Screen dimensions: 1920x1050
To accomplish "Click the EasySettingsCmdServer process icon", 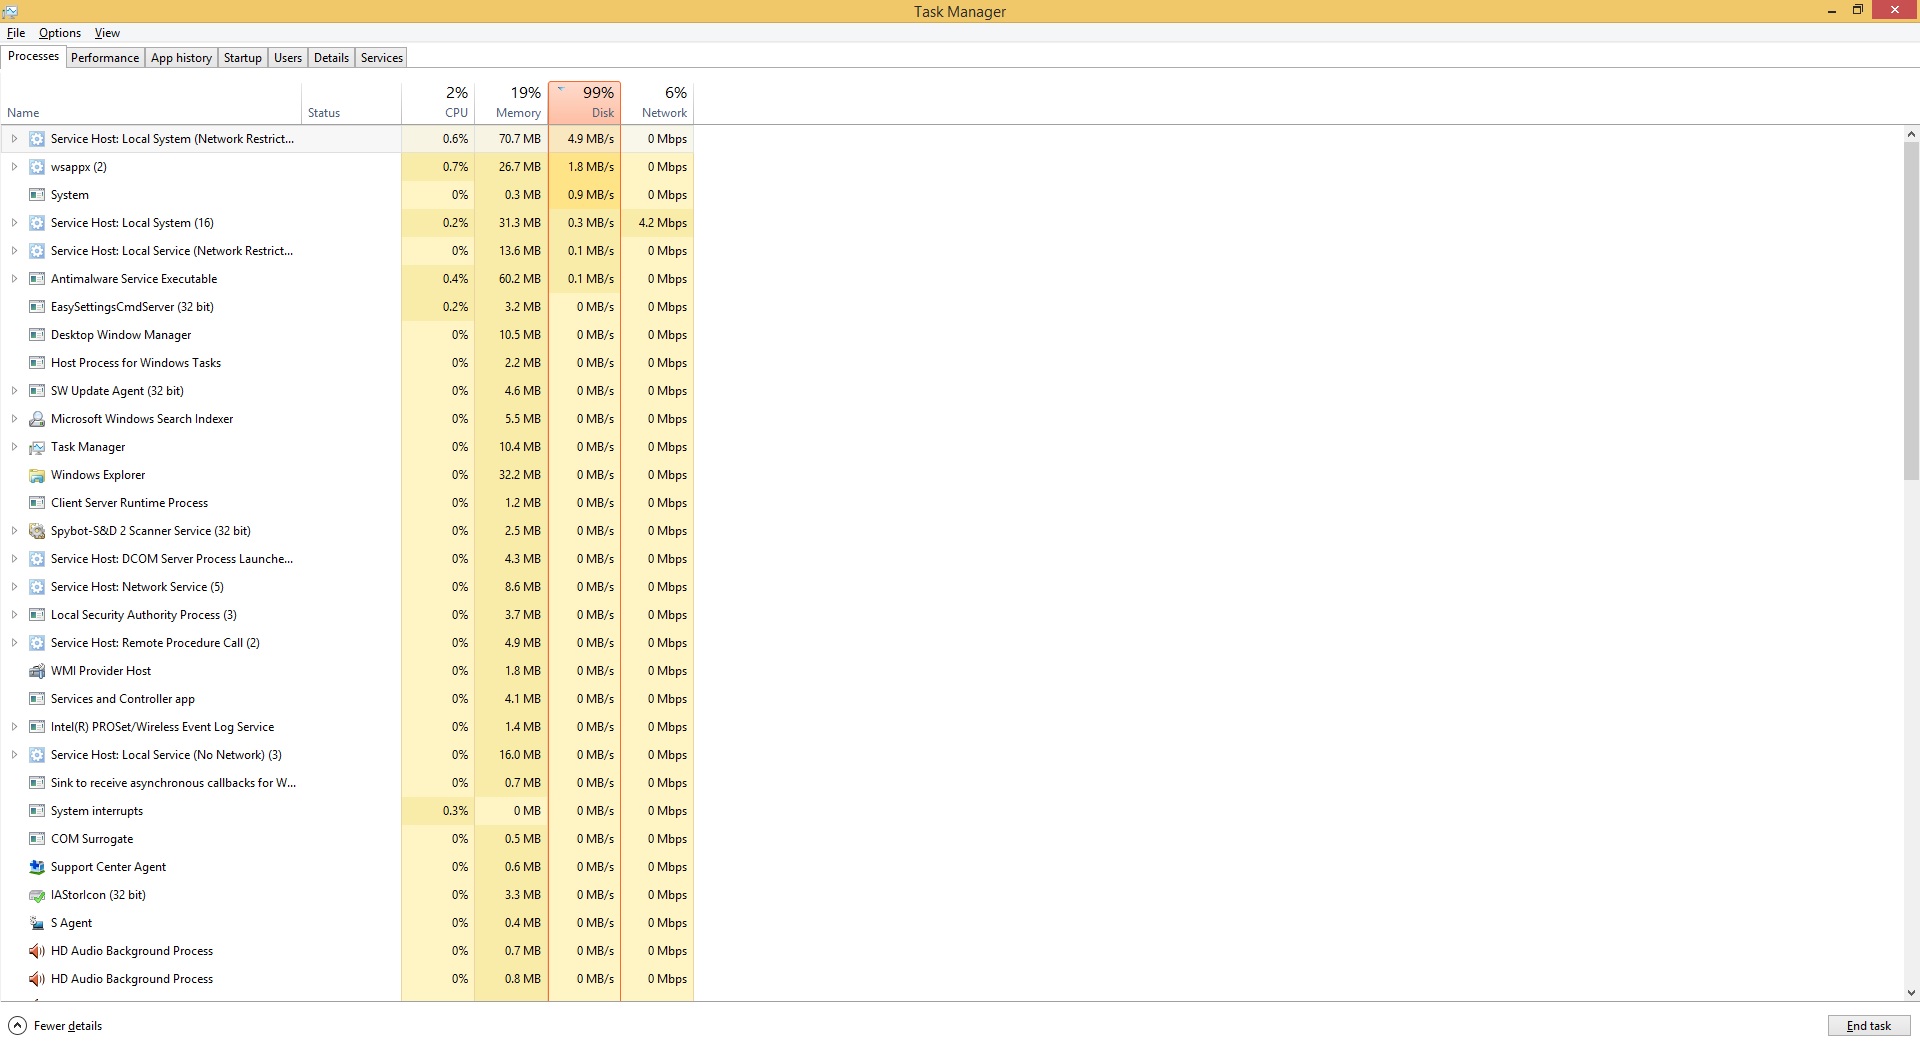I will (x=37, y=307).
